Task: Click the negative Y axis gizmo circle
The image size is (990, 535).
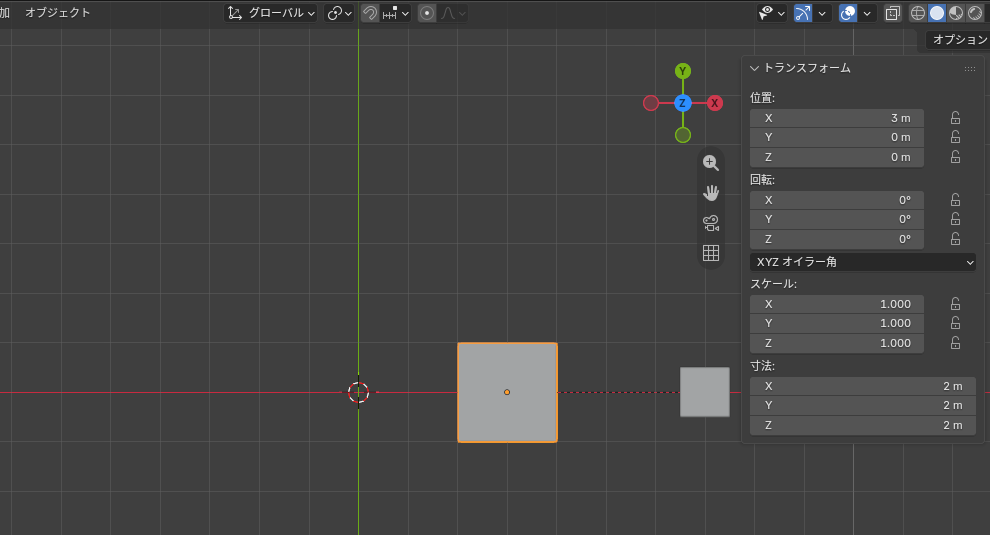Action: pos(683,135)
